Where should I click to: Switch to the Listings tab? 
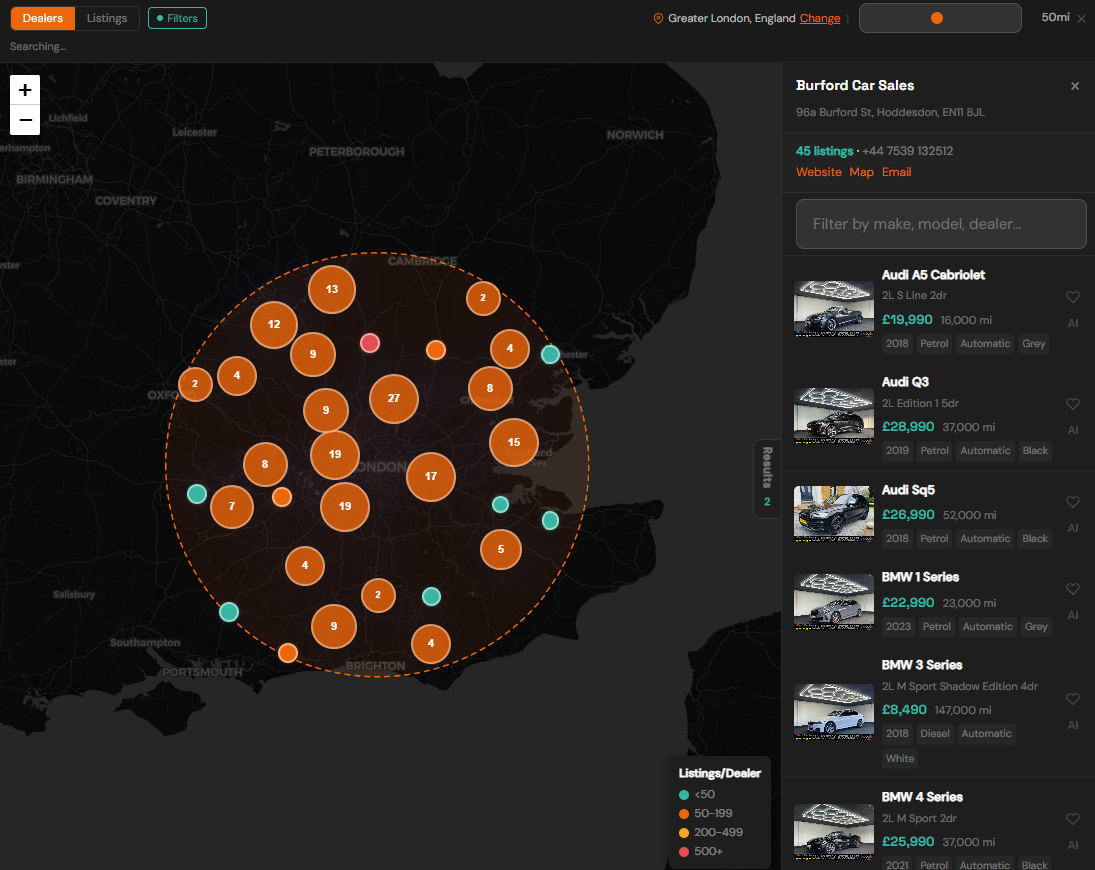pyautogui.click(x=107, y=18)
